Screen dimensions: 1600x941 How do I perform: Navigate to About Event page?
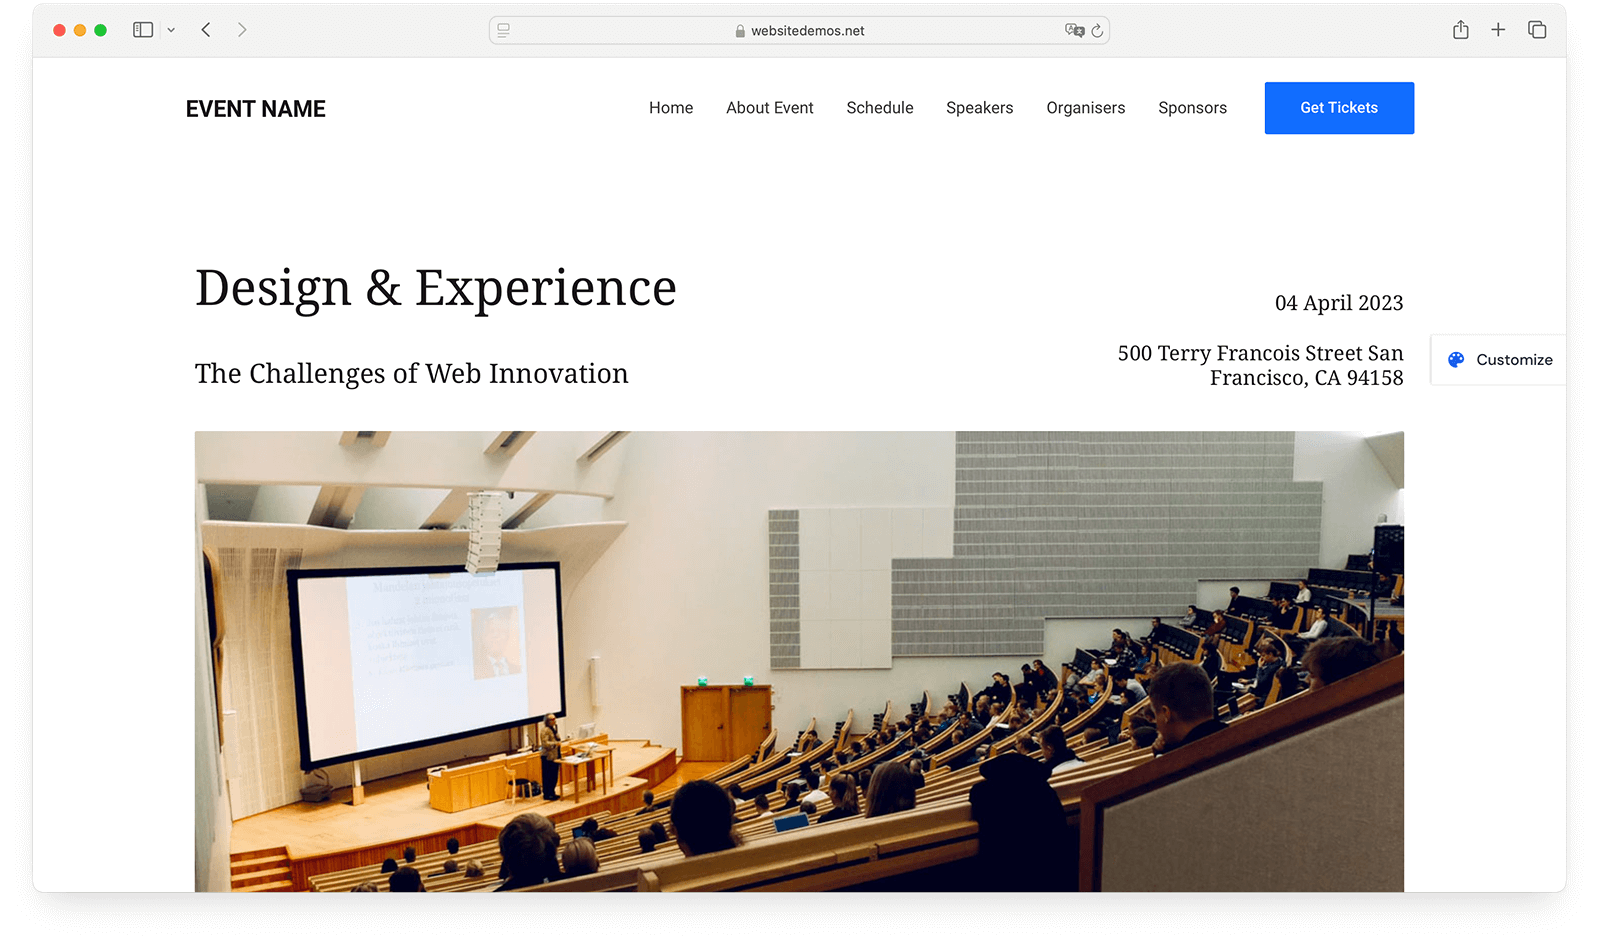769,108
